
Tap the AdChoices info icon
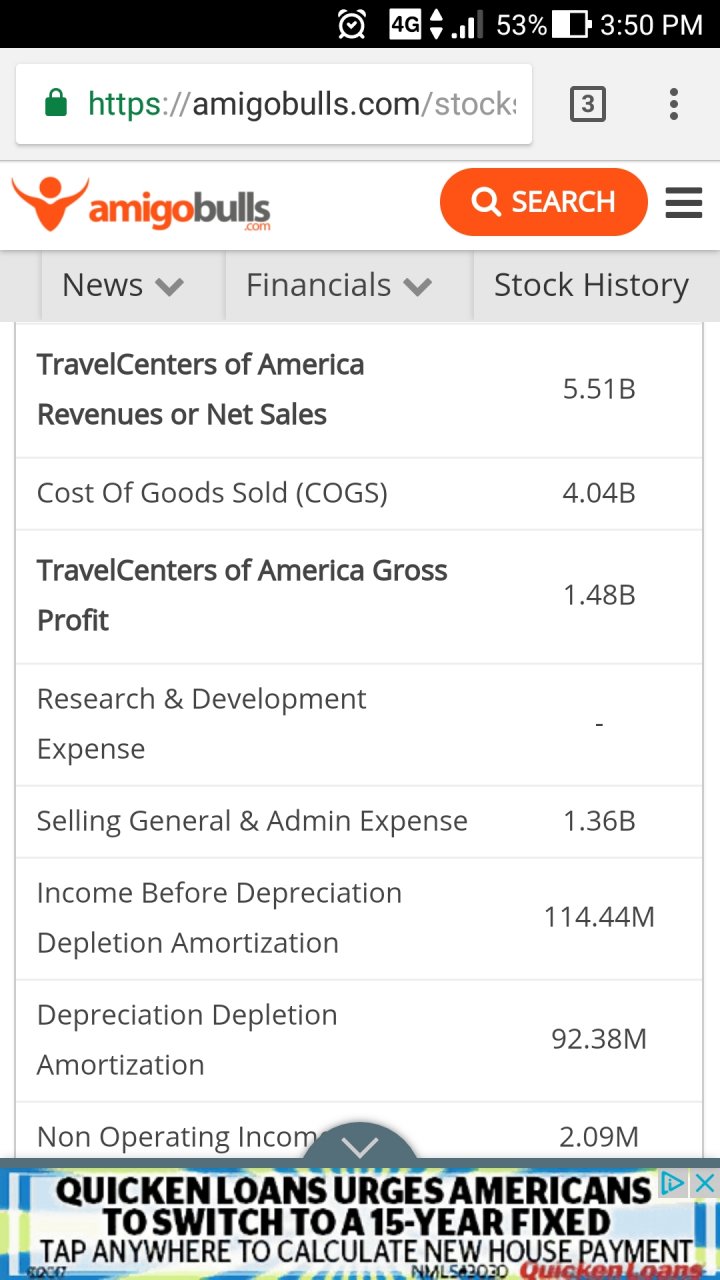point(674,1184)
